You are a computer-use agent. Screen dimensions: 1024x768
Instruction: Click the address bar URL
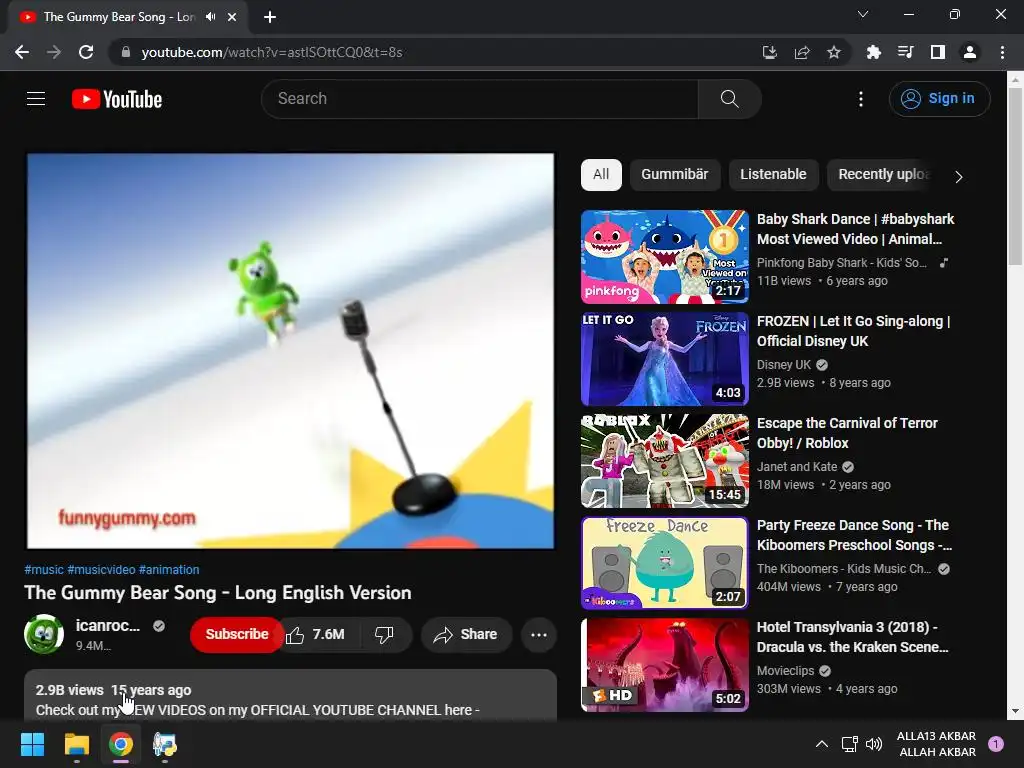[x=272, y=52]
